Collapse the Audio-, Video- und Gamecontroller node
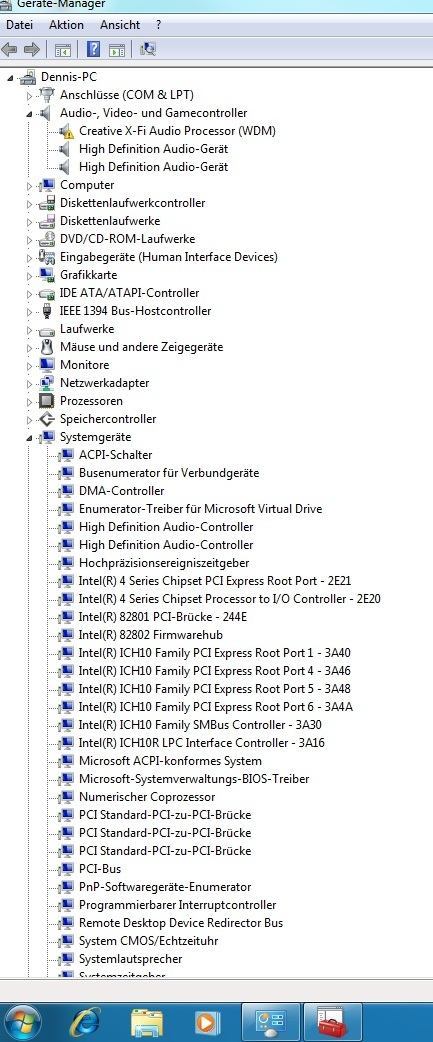The image size is (433, 1042). point(29,114)
